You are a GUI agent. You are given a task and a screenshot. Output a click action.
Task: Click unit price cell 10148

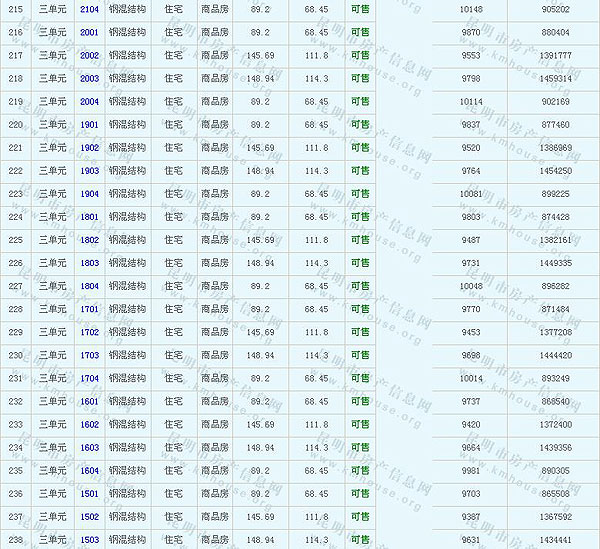tap(470, 9)
